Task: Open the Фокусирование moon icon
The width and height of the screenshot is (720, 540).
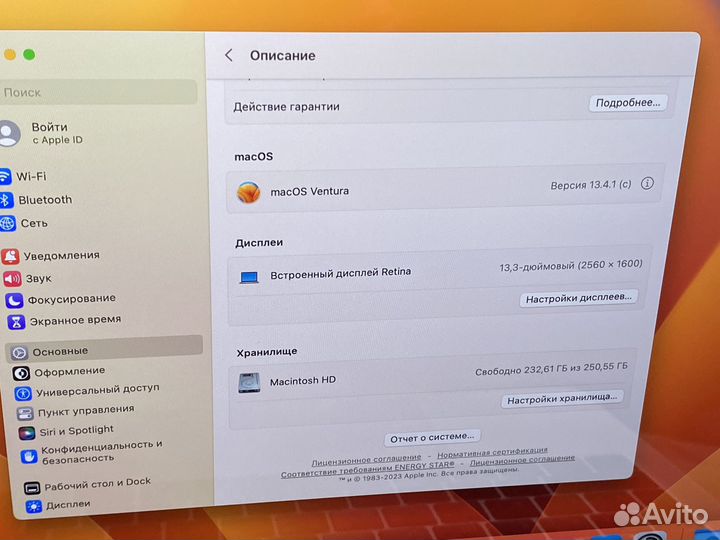Action: 14,301
